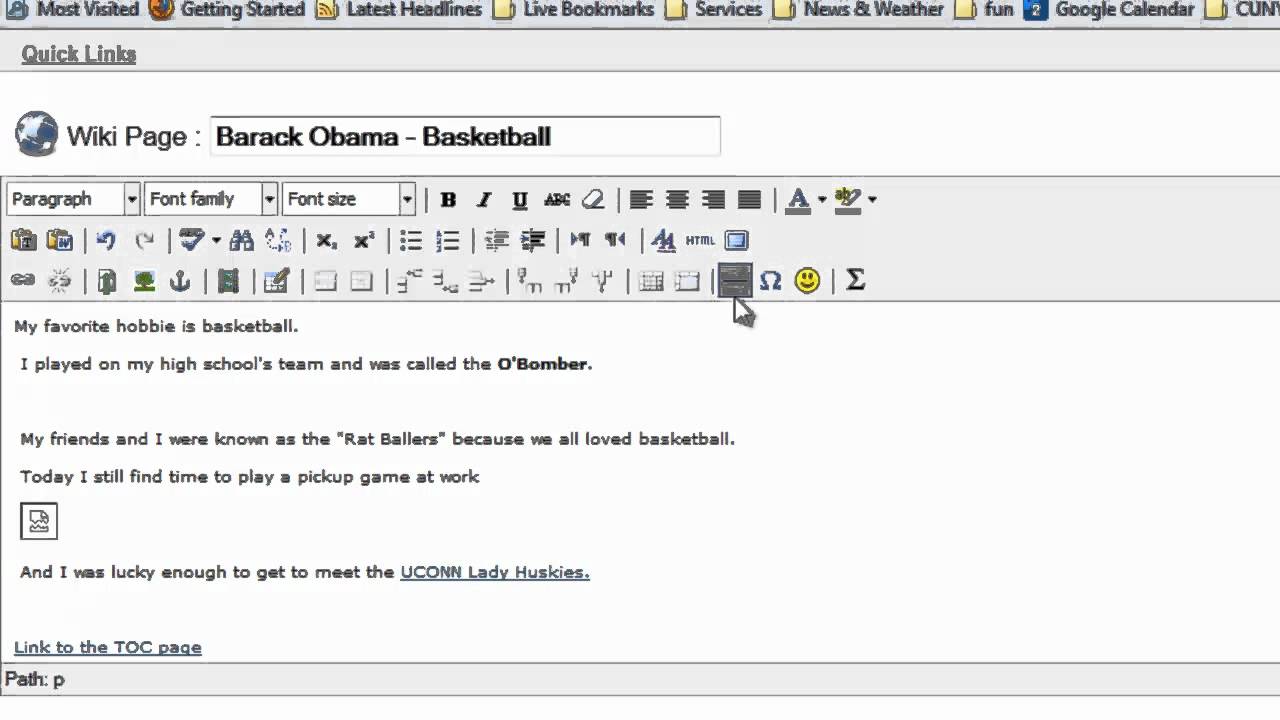Image resolution: width=1280 pixels, height=720 pixels.
Task: Toggle the numbered list
Action: [x=448, y=240]
